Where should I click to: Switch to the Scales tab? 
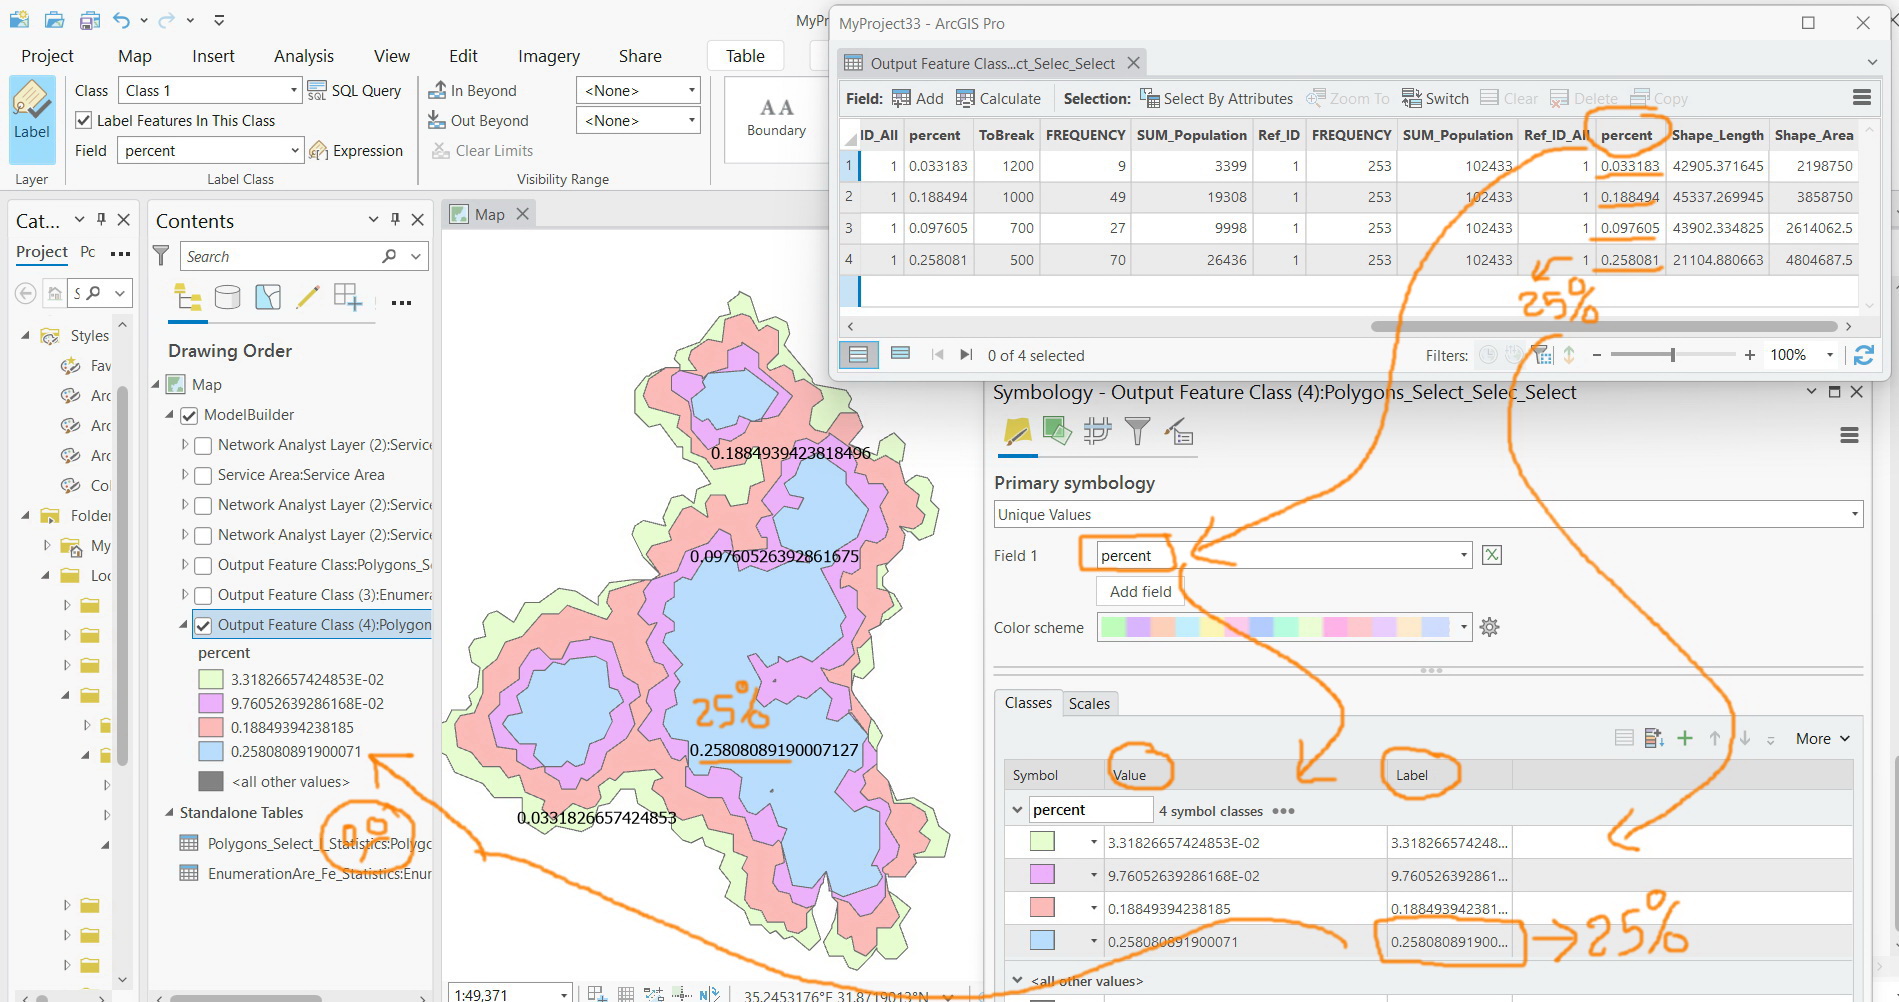click(x=1088, y=704)
